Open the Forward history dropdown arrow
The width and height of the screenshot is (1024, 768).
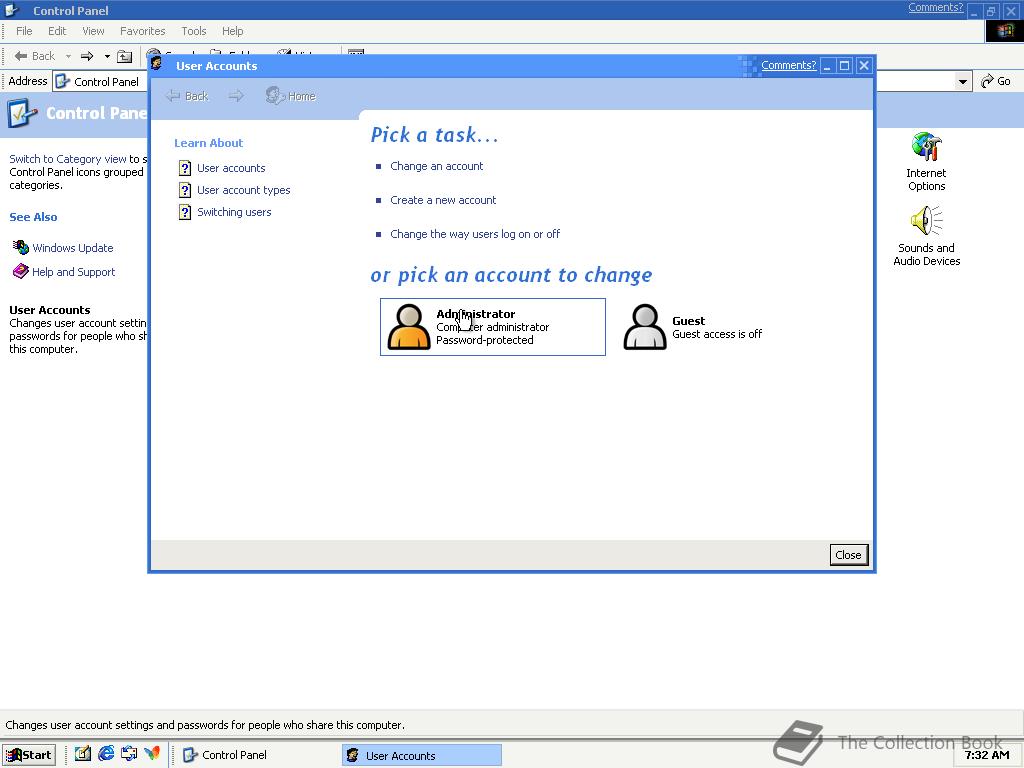(106, 56)
